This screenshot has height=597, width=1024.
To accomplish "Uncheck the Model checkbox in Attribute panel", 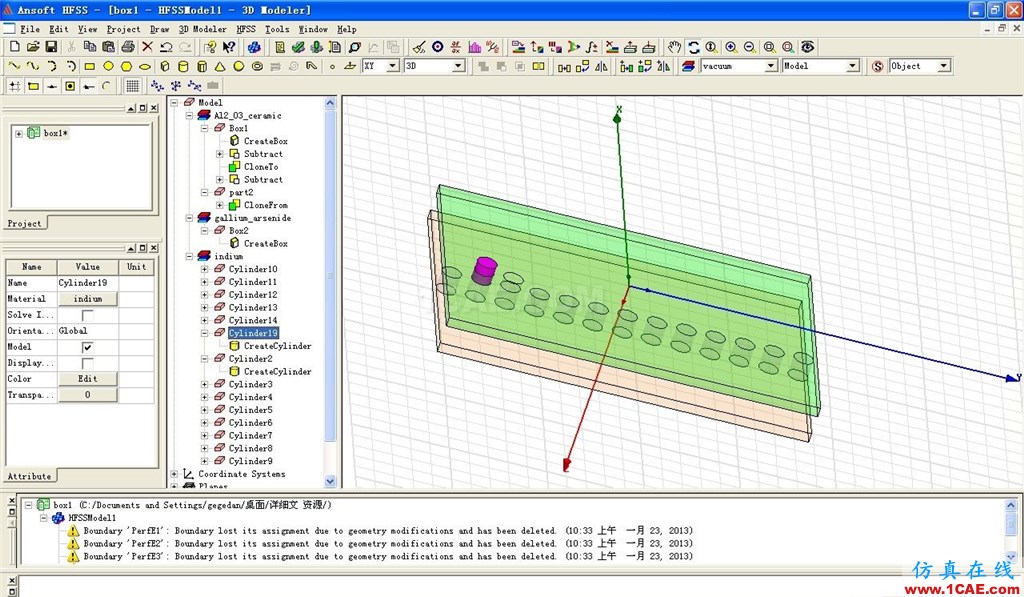I will coord(87,347).
